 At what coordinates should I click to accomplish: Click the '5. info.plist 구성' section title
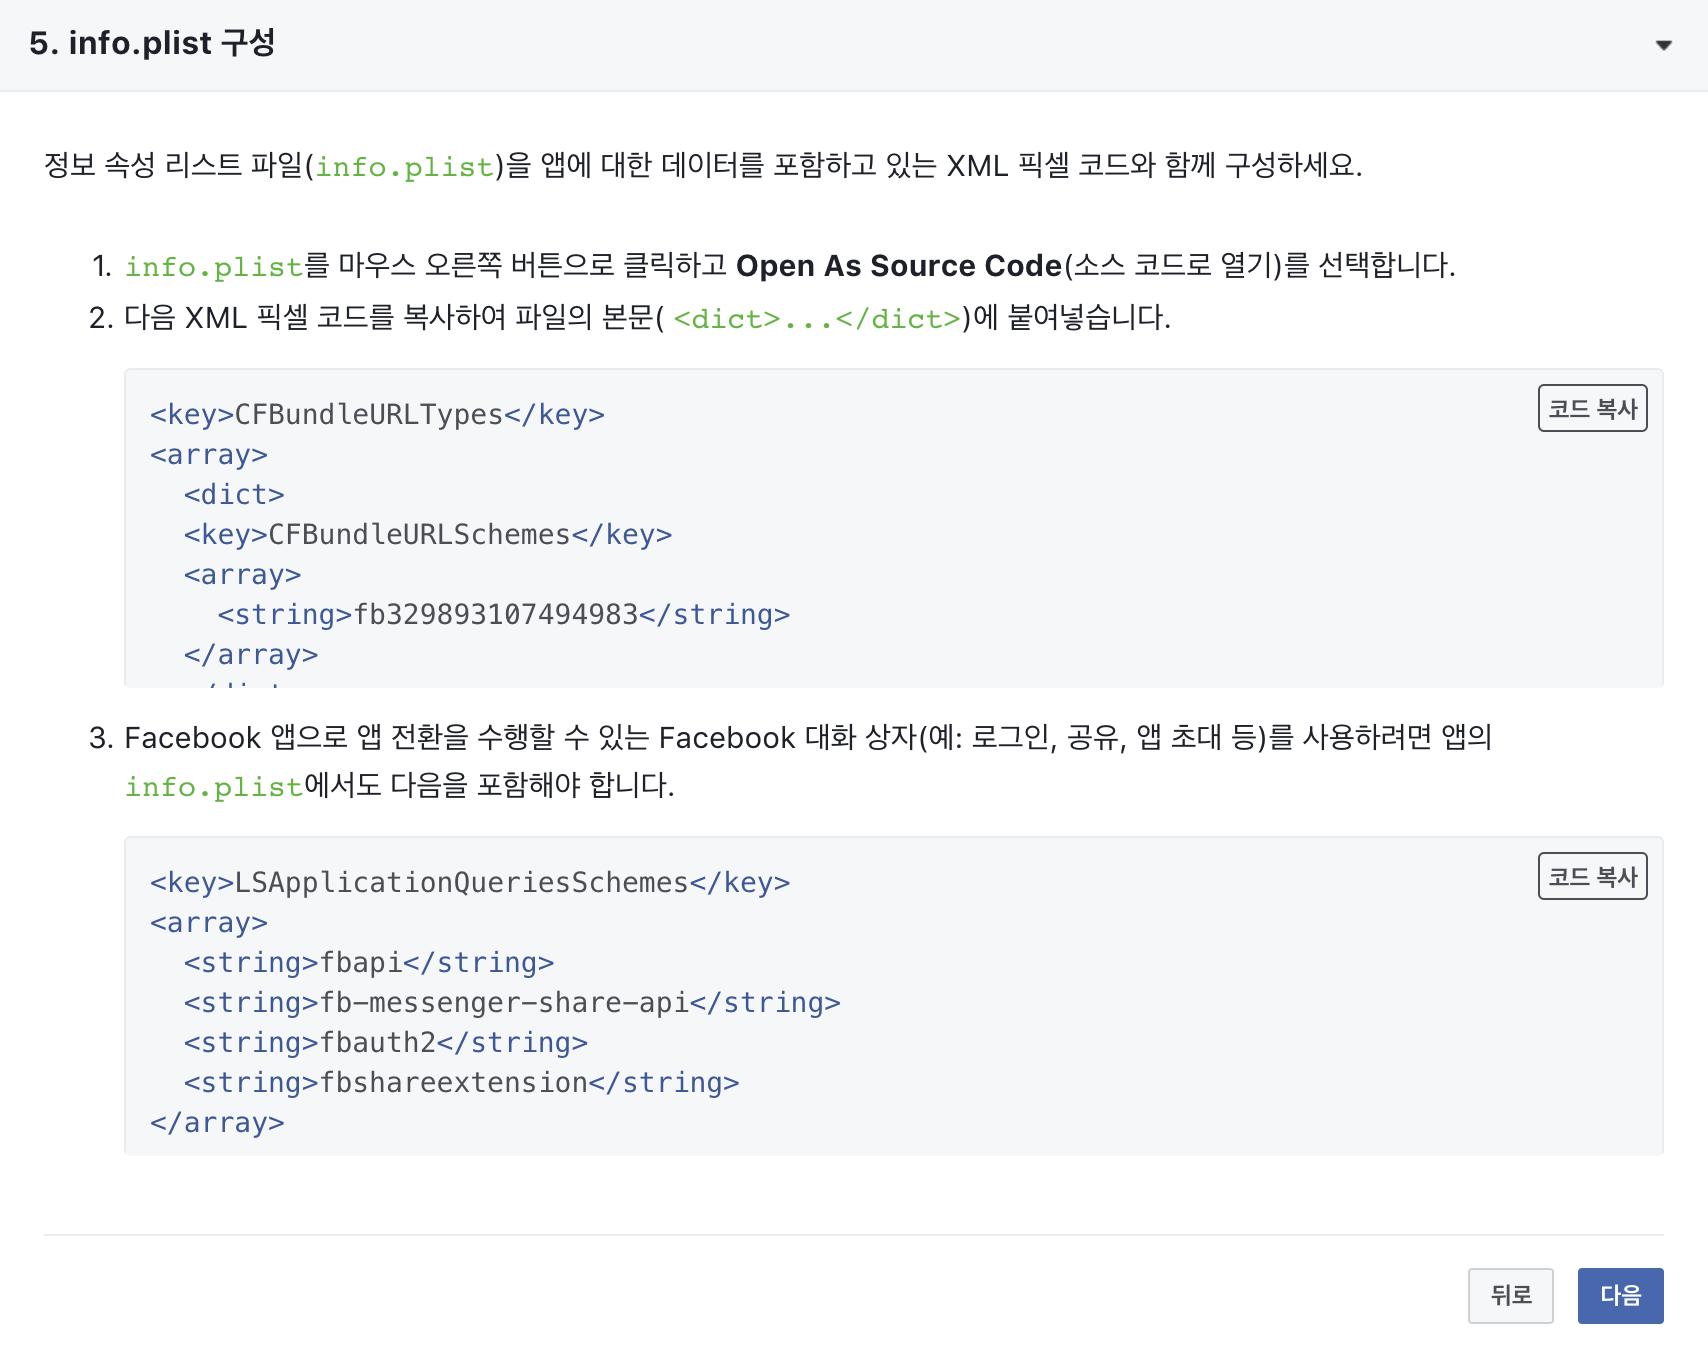coord(152,43)
